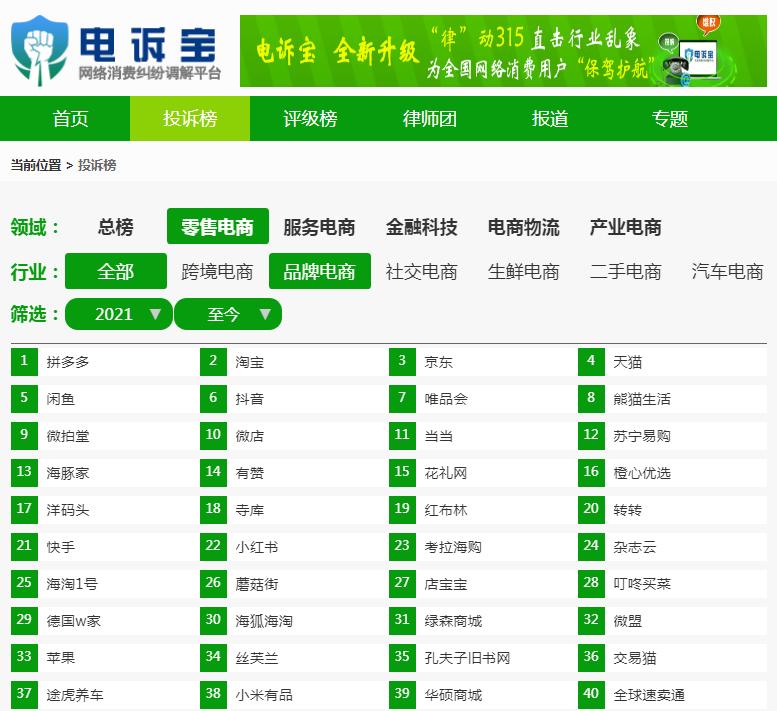Open rank 19 entry 红布林
The width and height of the screenshot is (777, 711).
445,510
